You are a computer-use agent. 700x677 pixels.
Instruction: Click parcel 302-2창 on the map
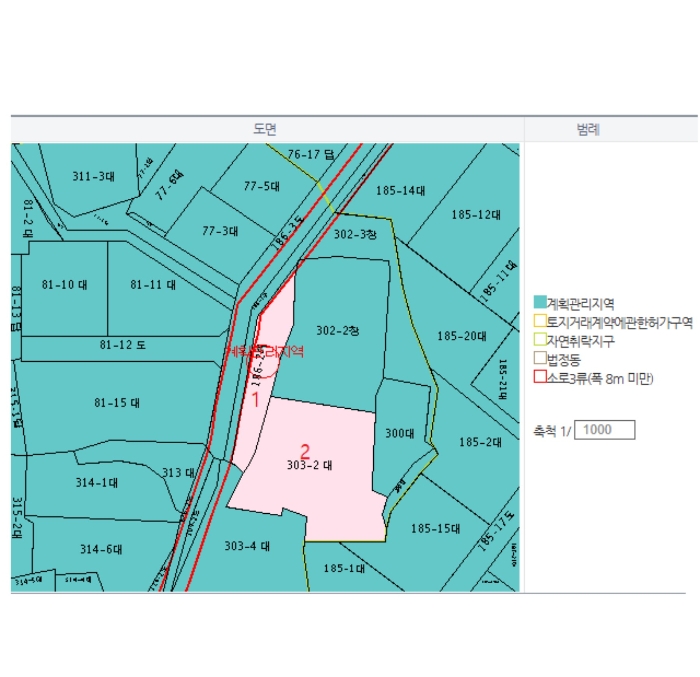coord(335,330)
